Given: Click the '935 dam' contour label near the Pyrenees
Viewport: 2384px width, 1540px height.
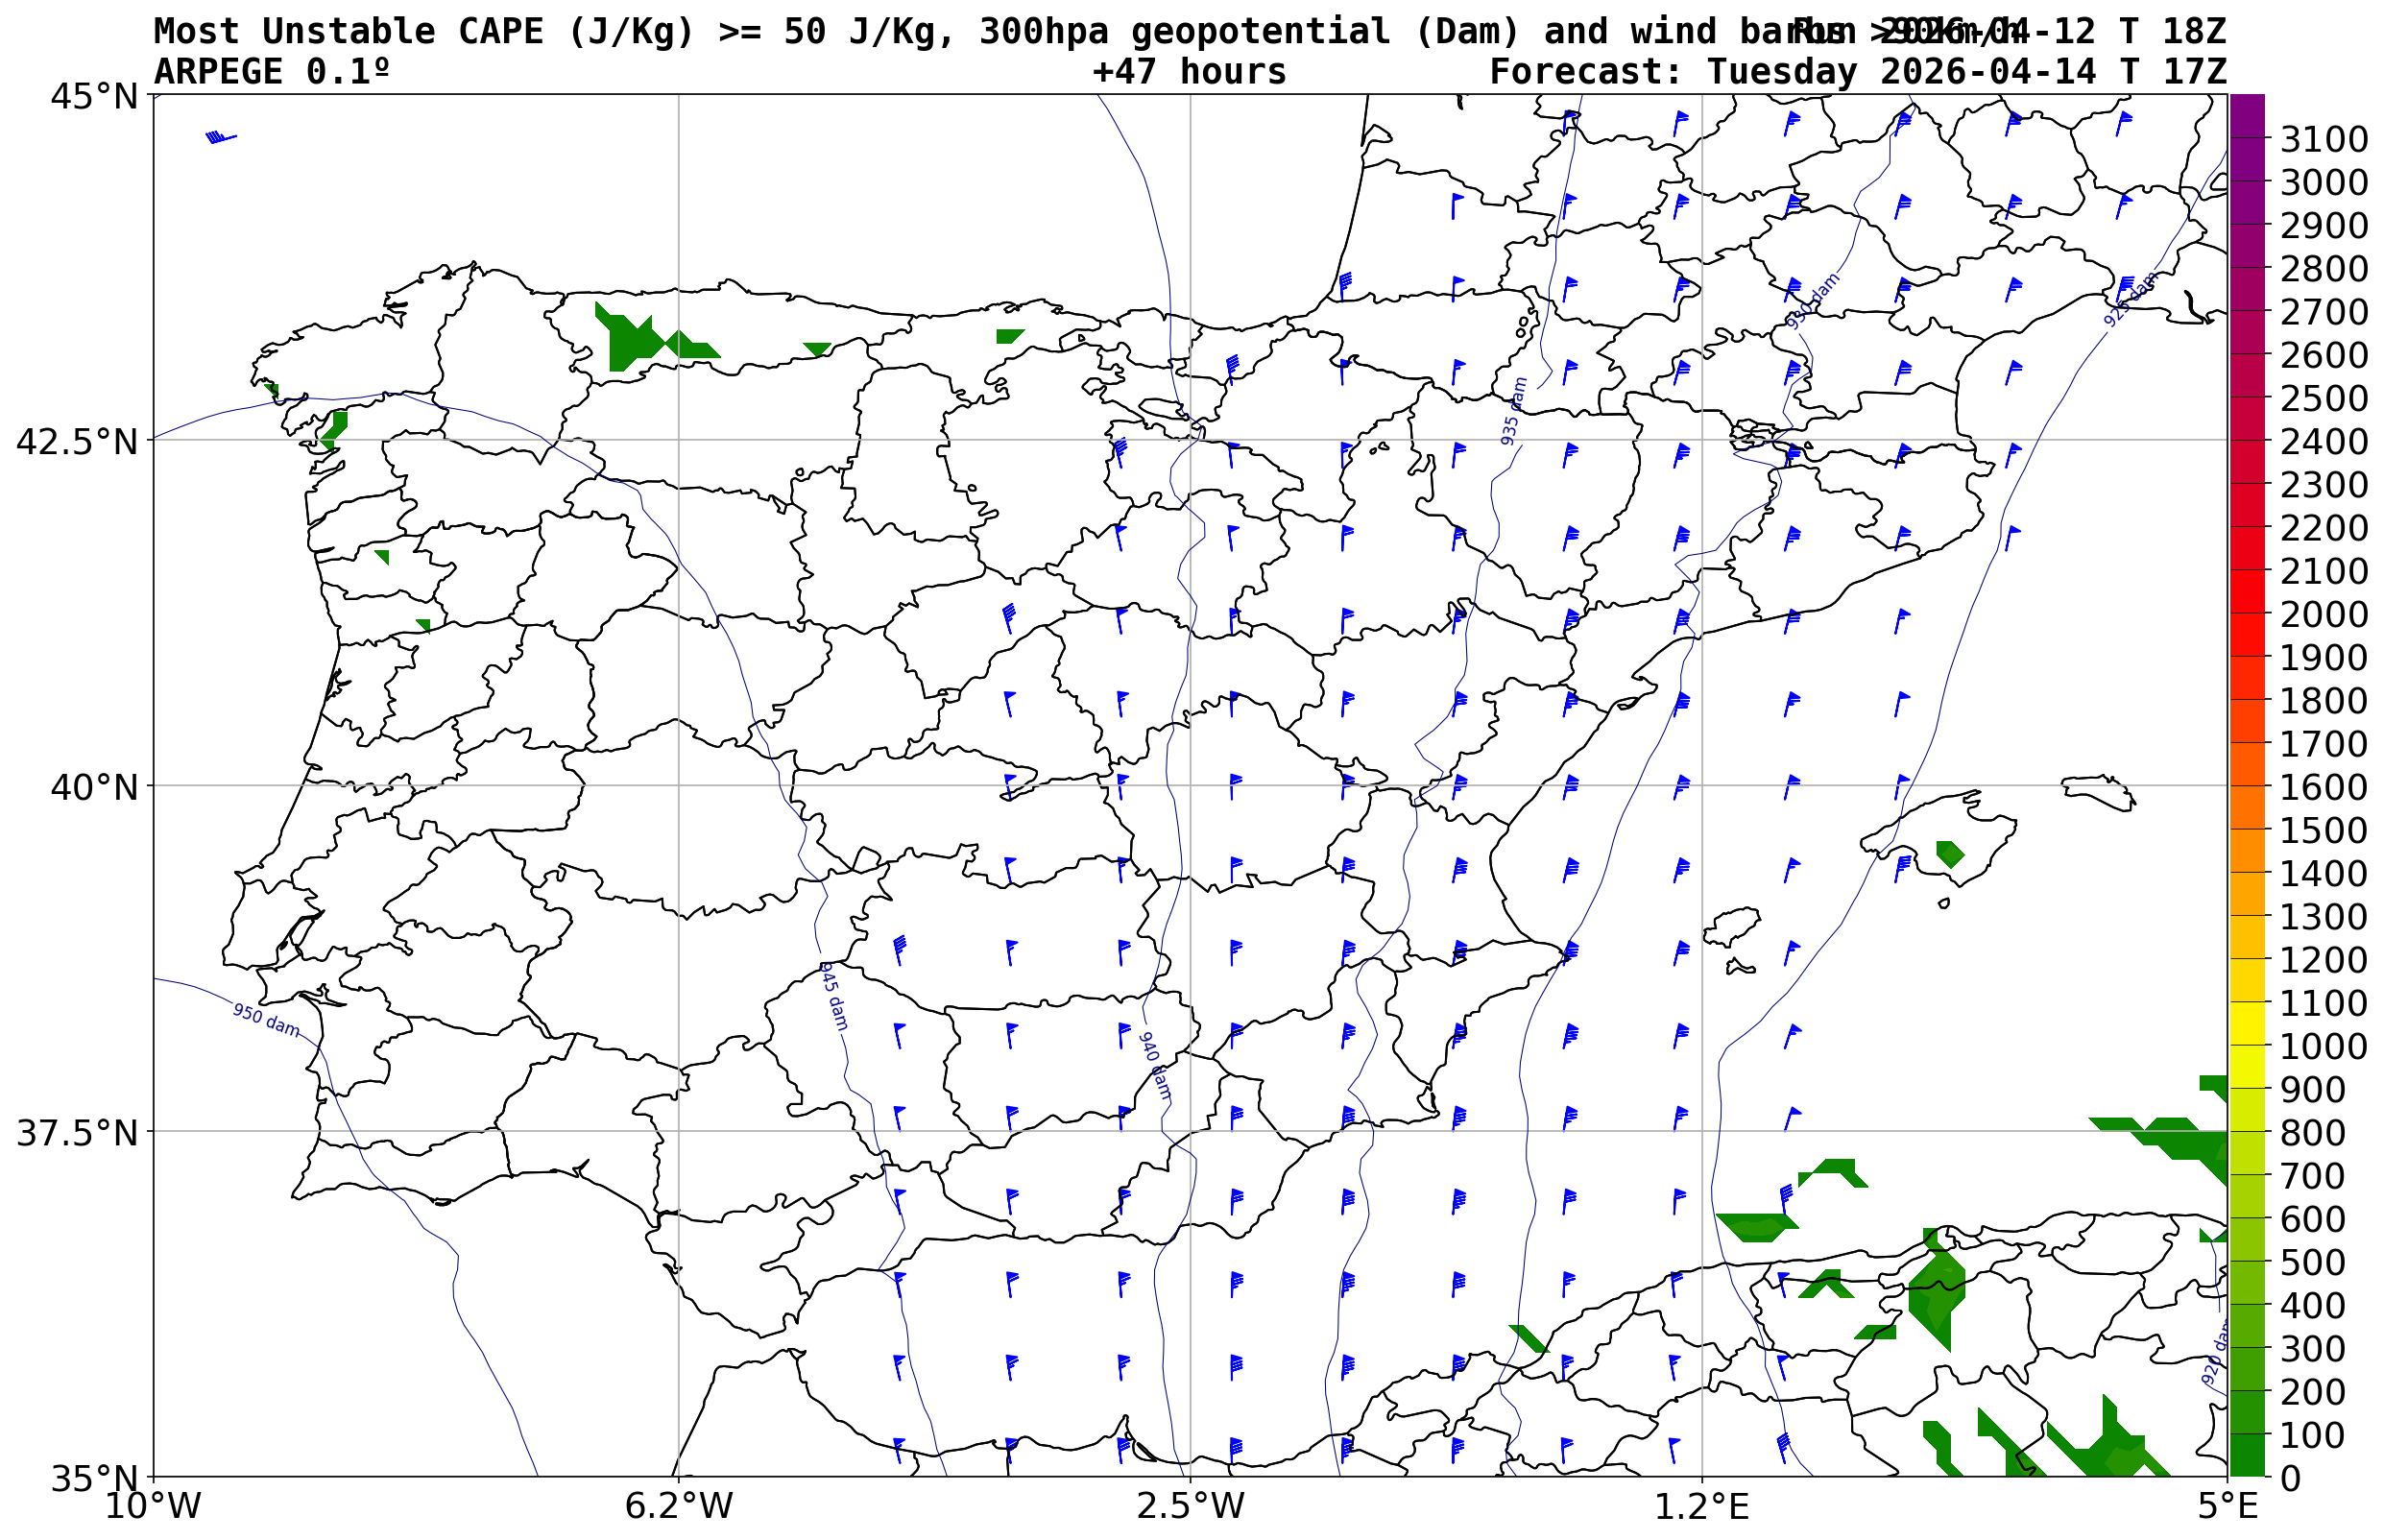Looking at the screenshot, I should point(1513,411).
